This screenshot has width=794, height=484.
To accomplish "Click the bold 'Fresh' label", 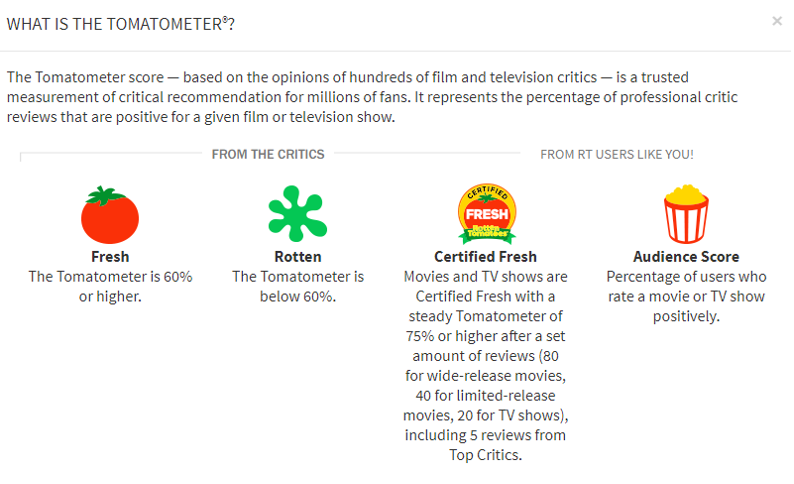I will click(x=110, y=257).
